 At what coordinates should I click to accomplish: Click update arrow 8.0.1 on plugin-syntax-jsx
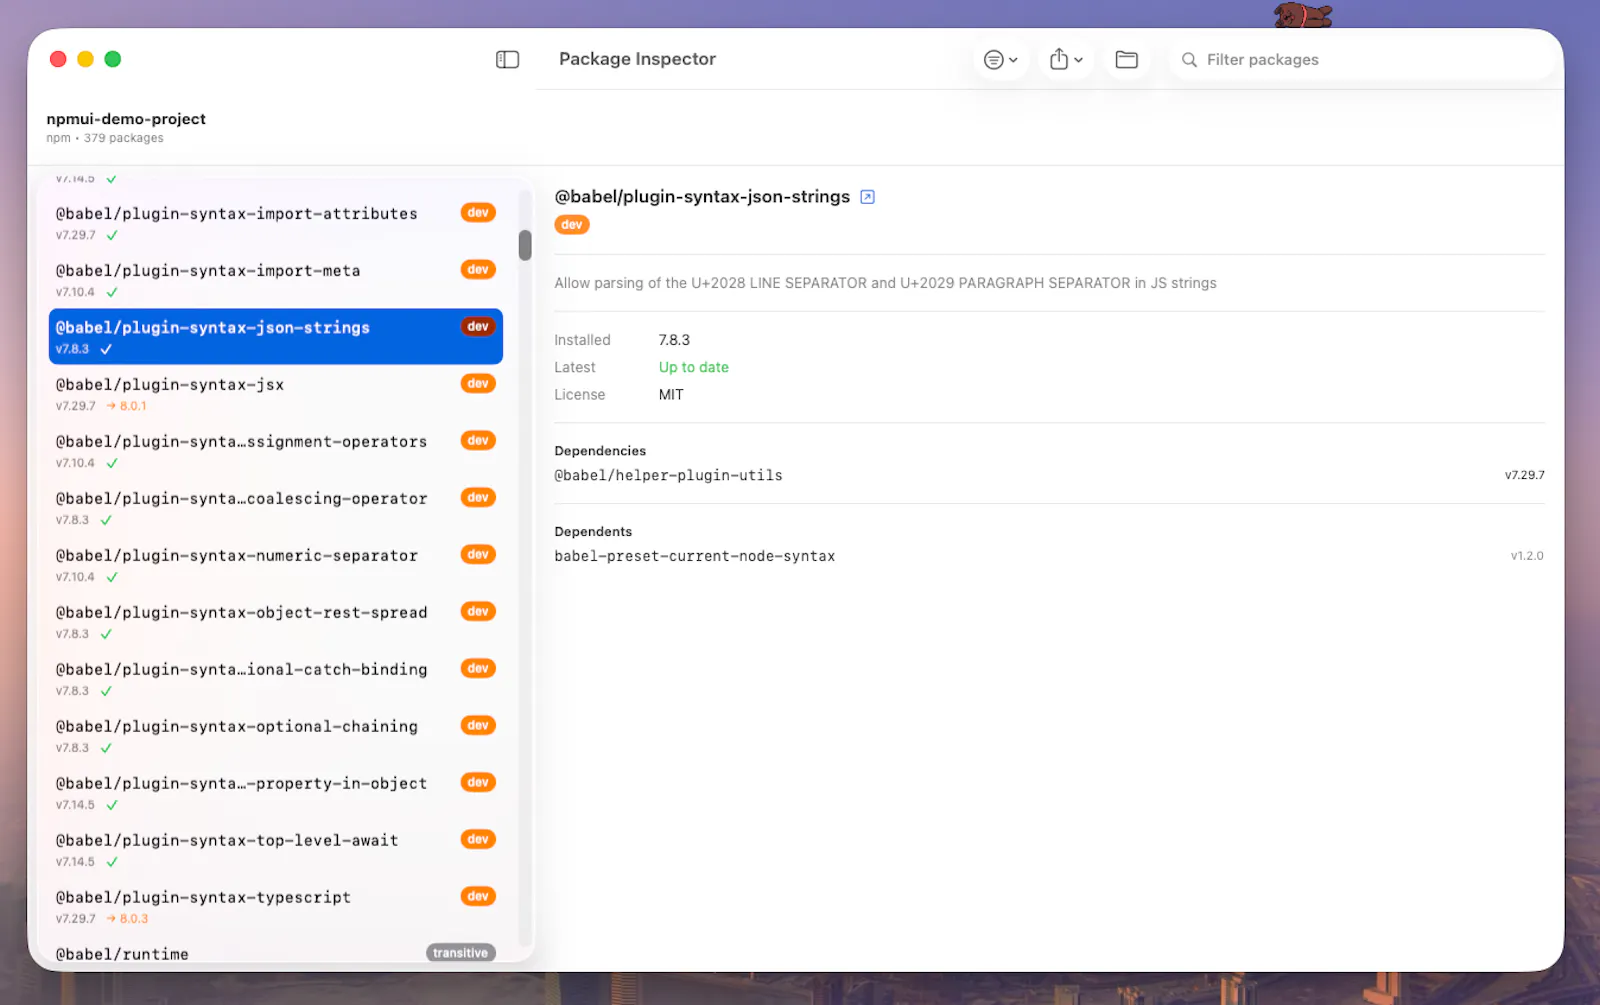point(127,406)
